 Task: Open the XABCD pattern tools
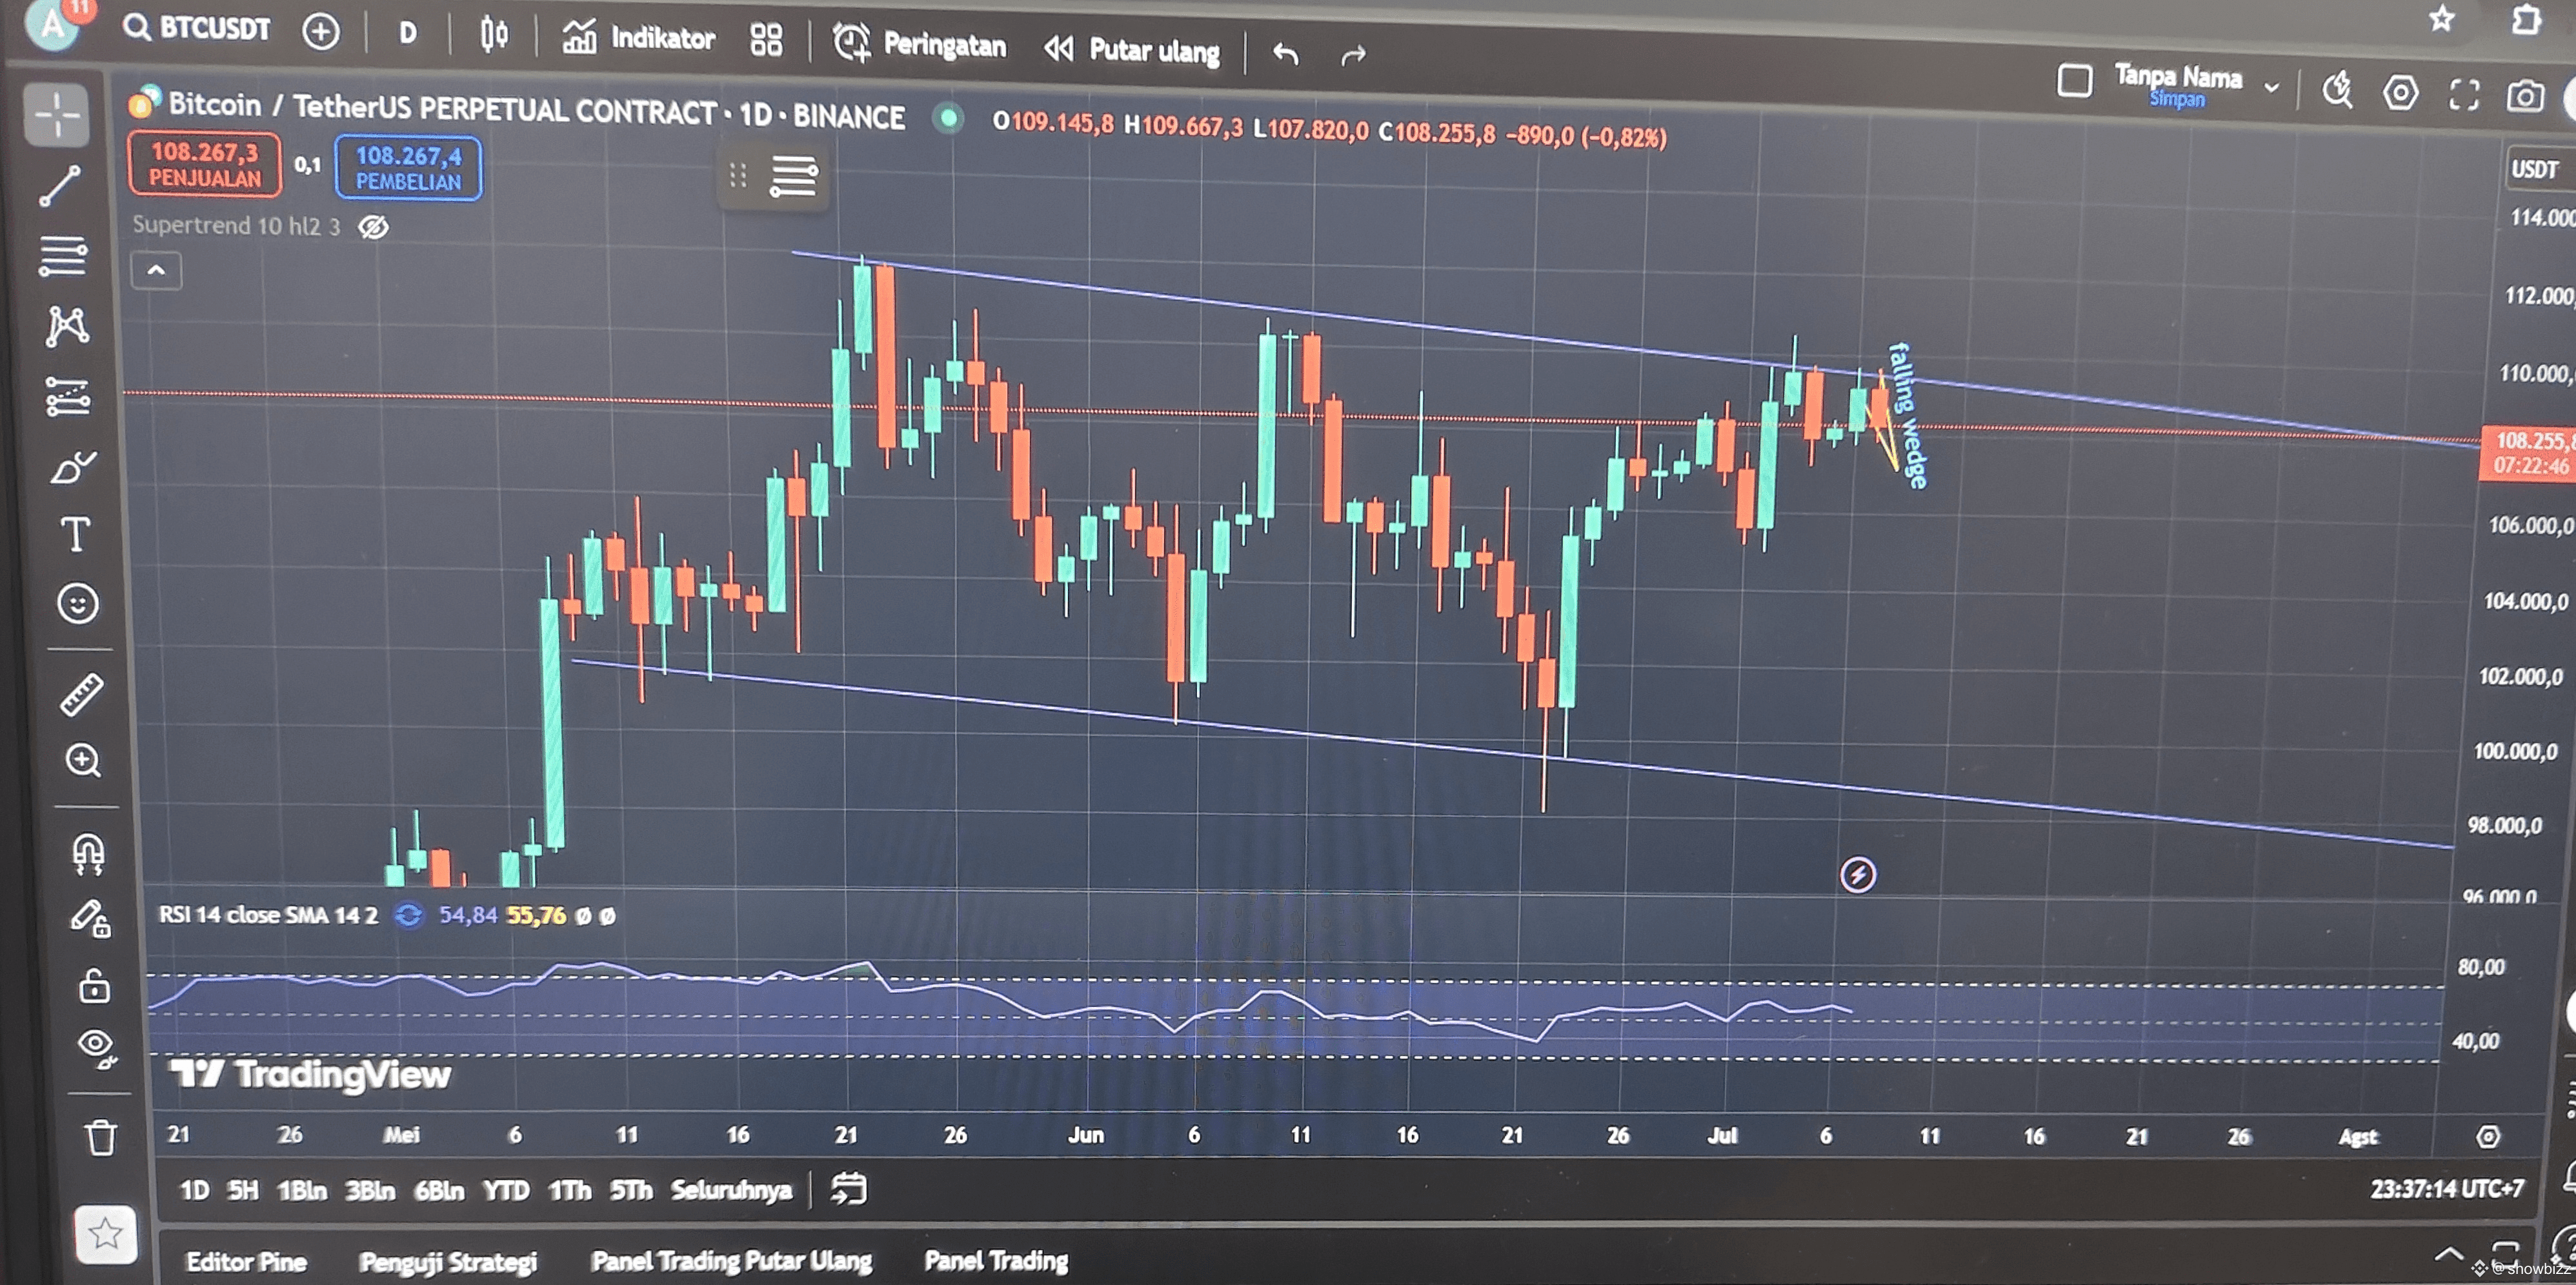[67, 326]
